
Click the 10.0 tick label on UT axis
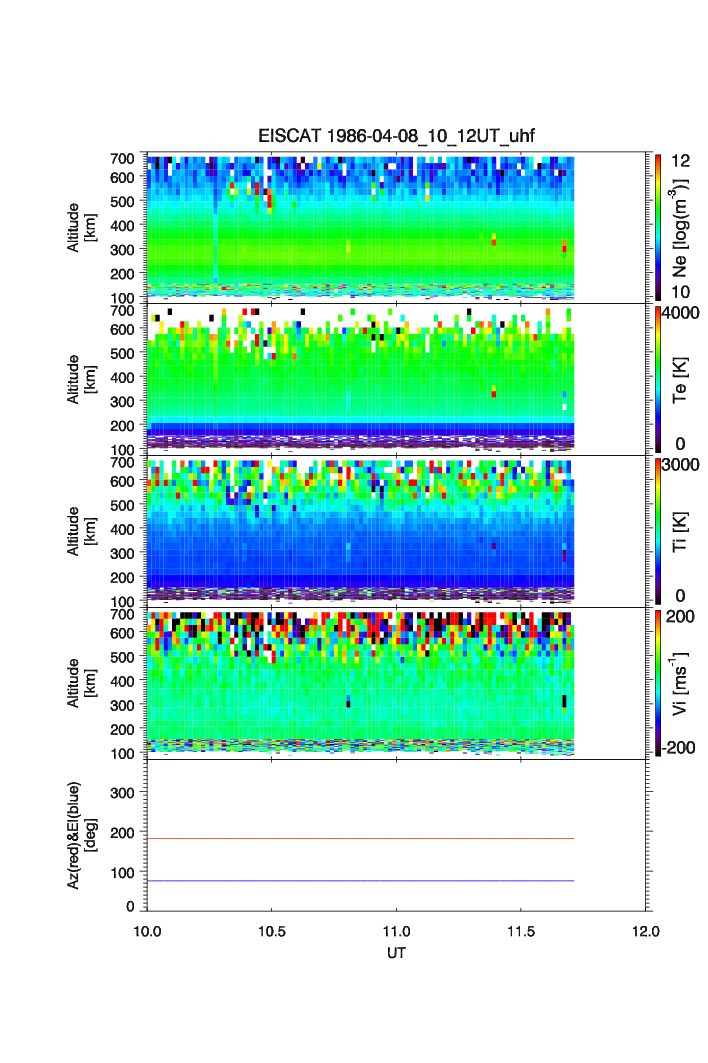147,931
